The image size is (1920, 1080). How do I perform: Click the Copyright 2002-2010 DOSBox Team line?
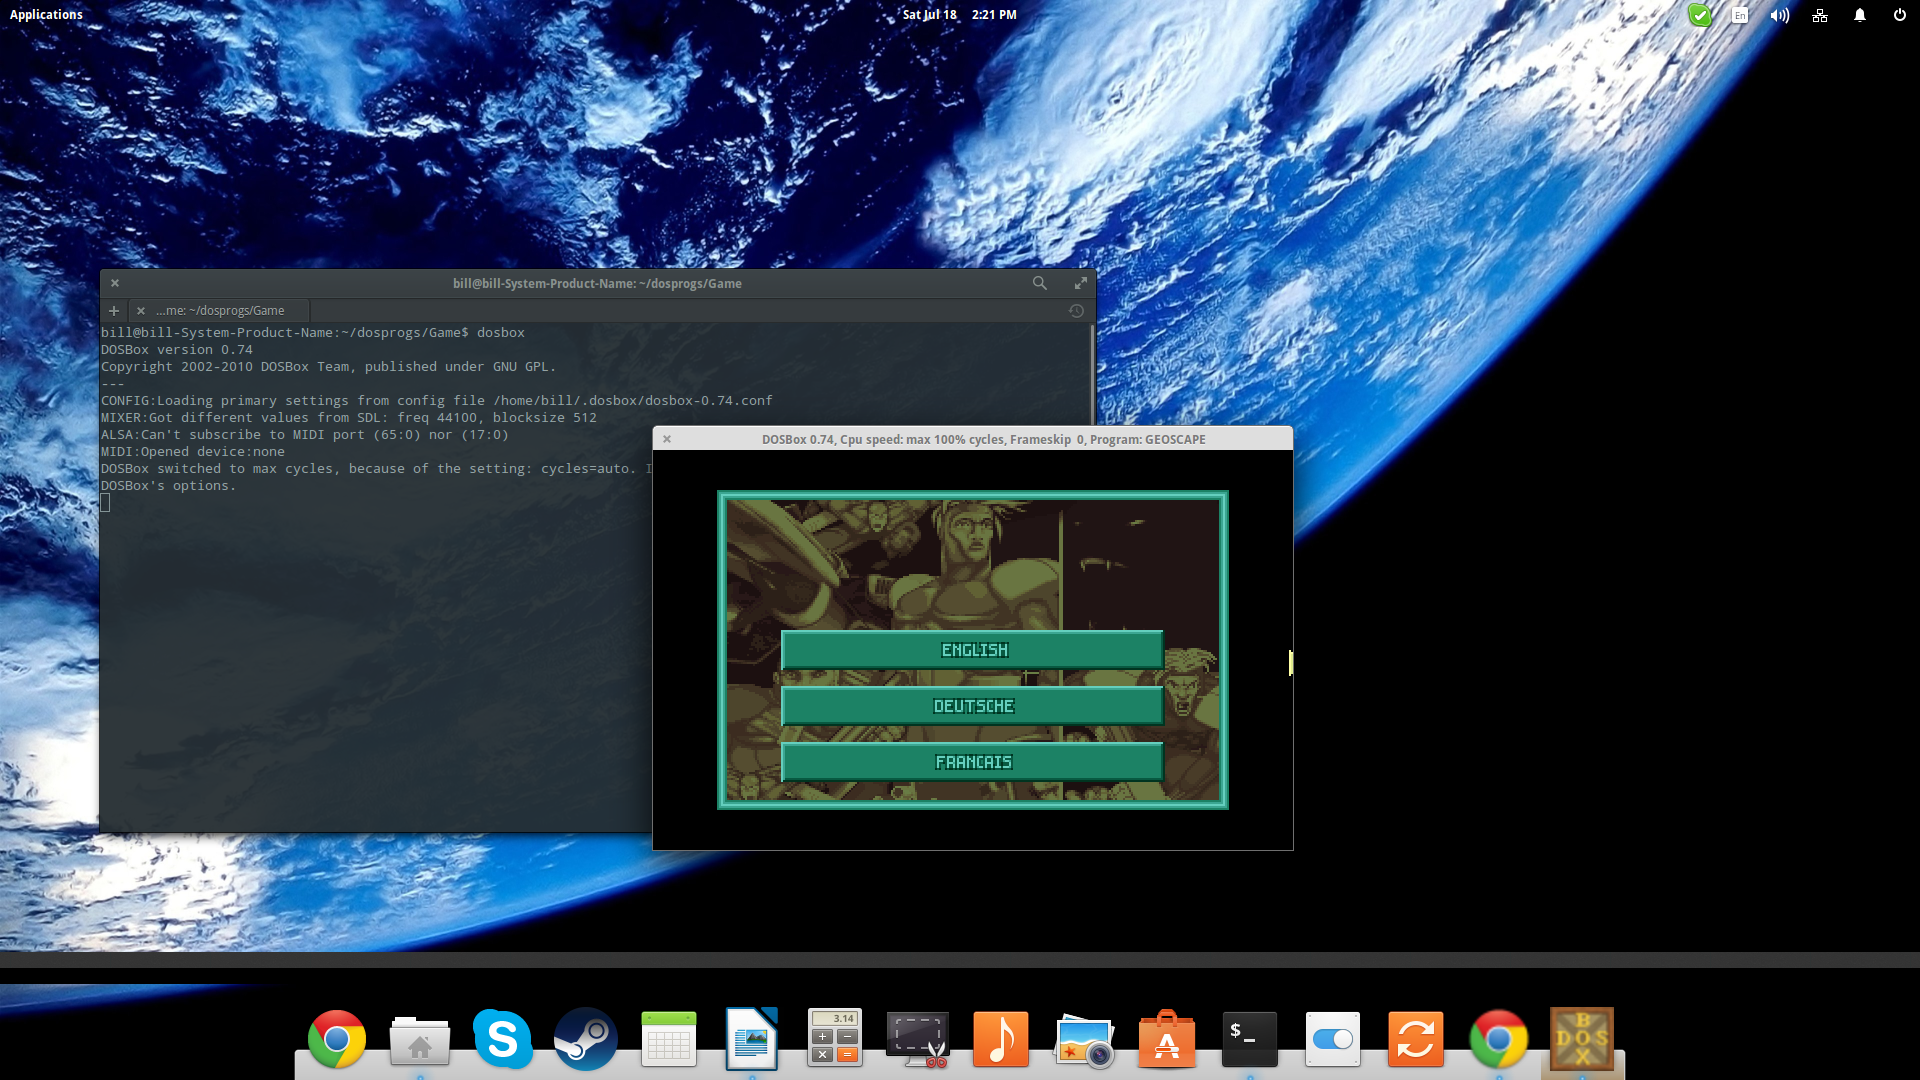[329, 367]
